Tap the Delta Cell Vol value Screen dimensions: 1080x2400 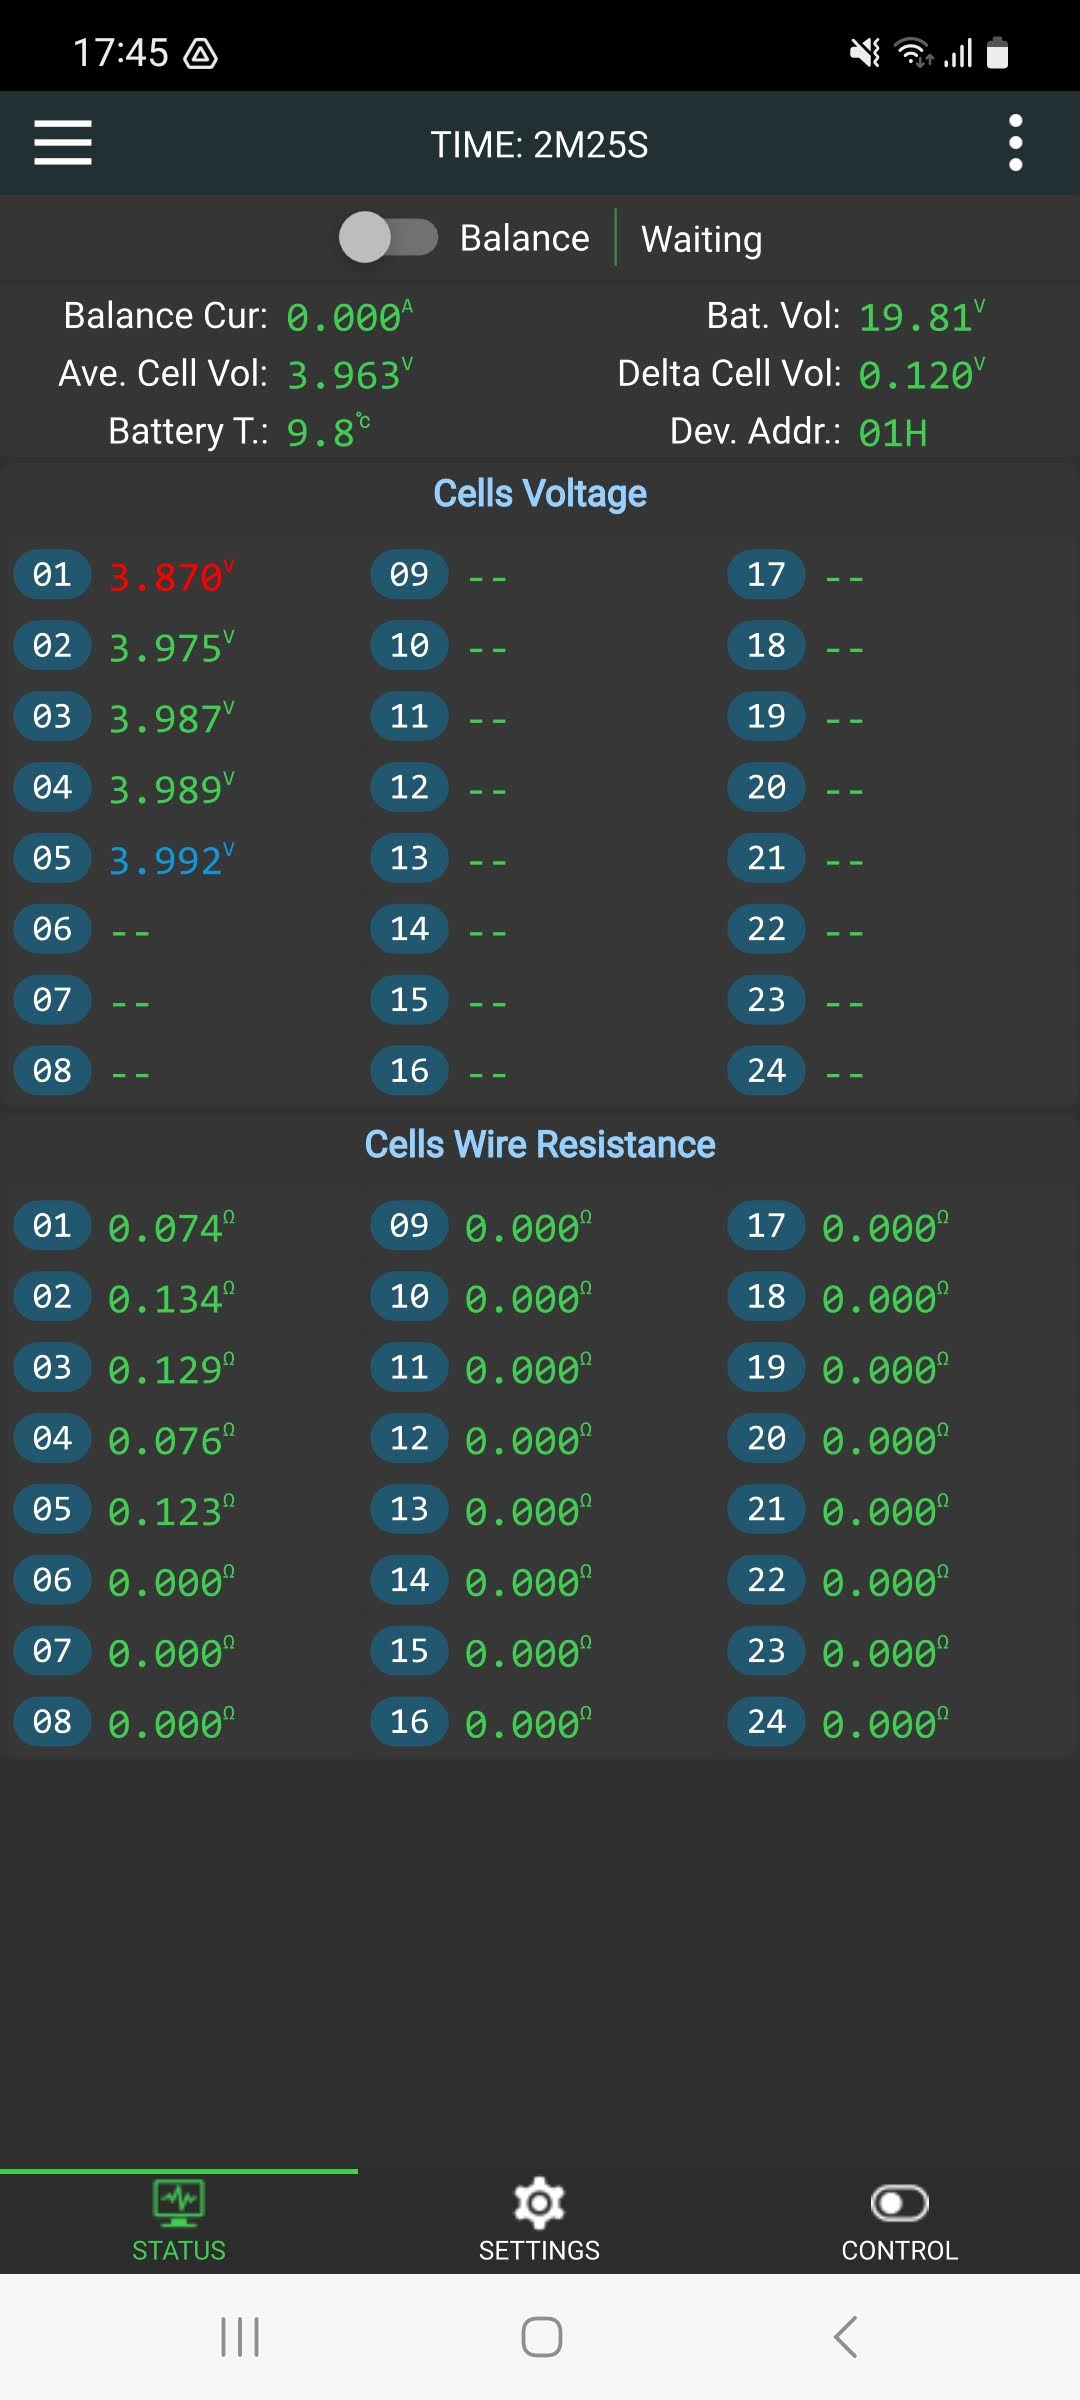point(918,375)
